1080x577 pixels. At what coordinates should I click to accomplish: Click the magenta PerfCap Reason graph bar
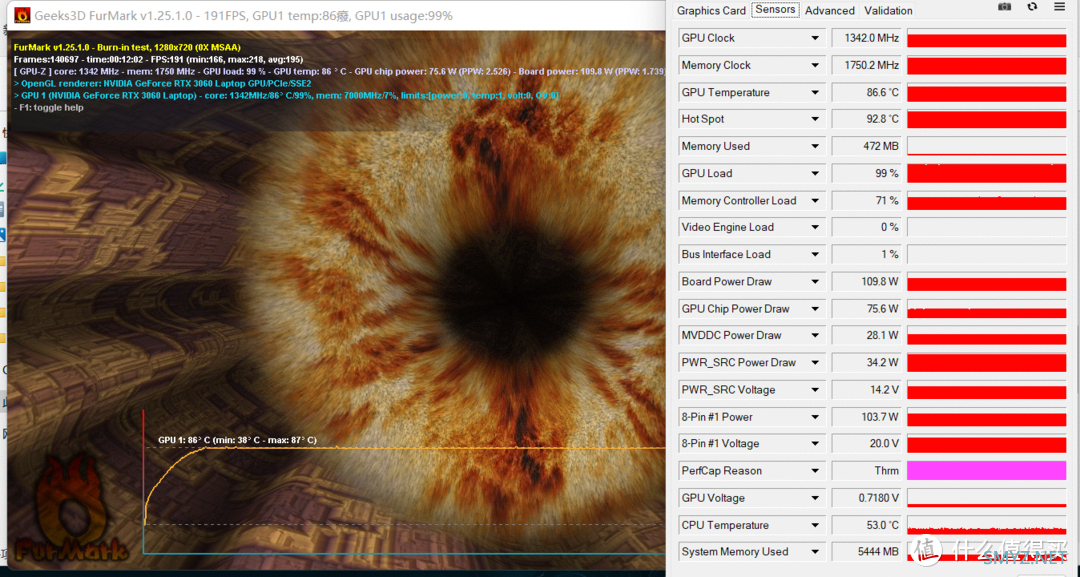[986, 471]
